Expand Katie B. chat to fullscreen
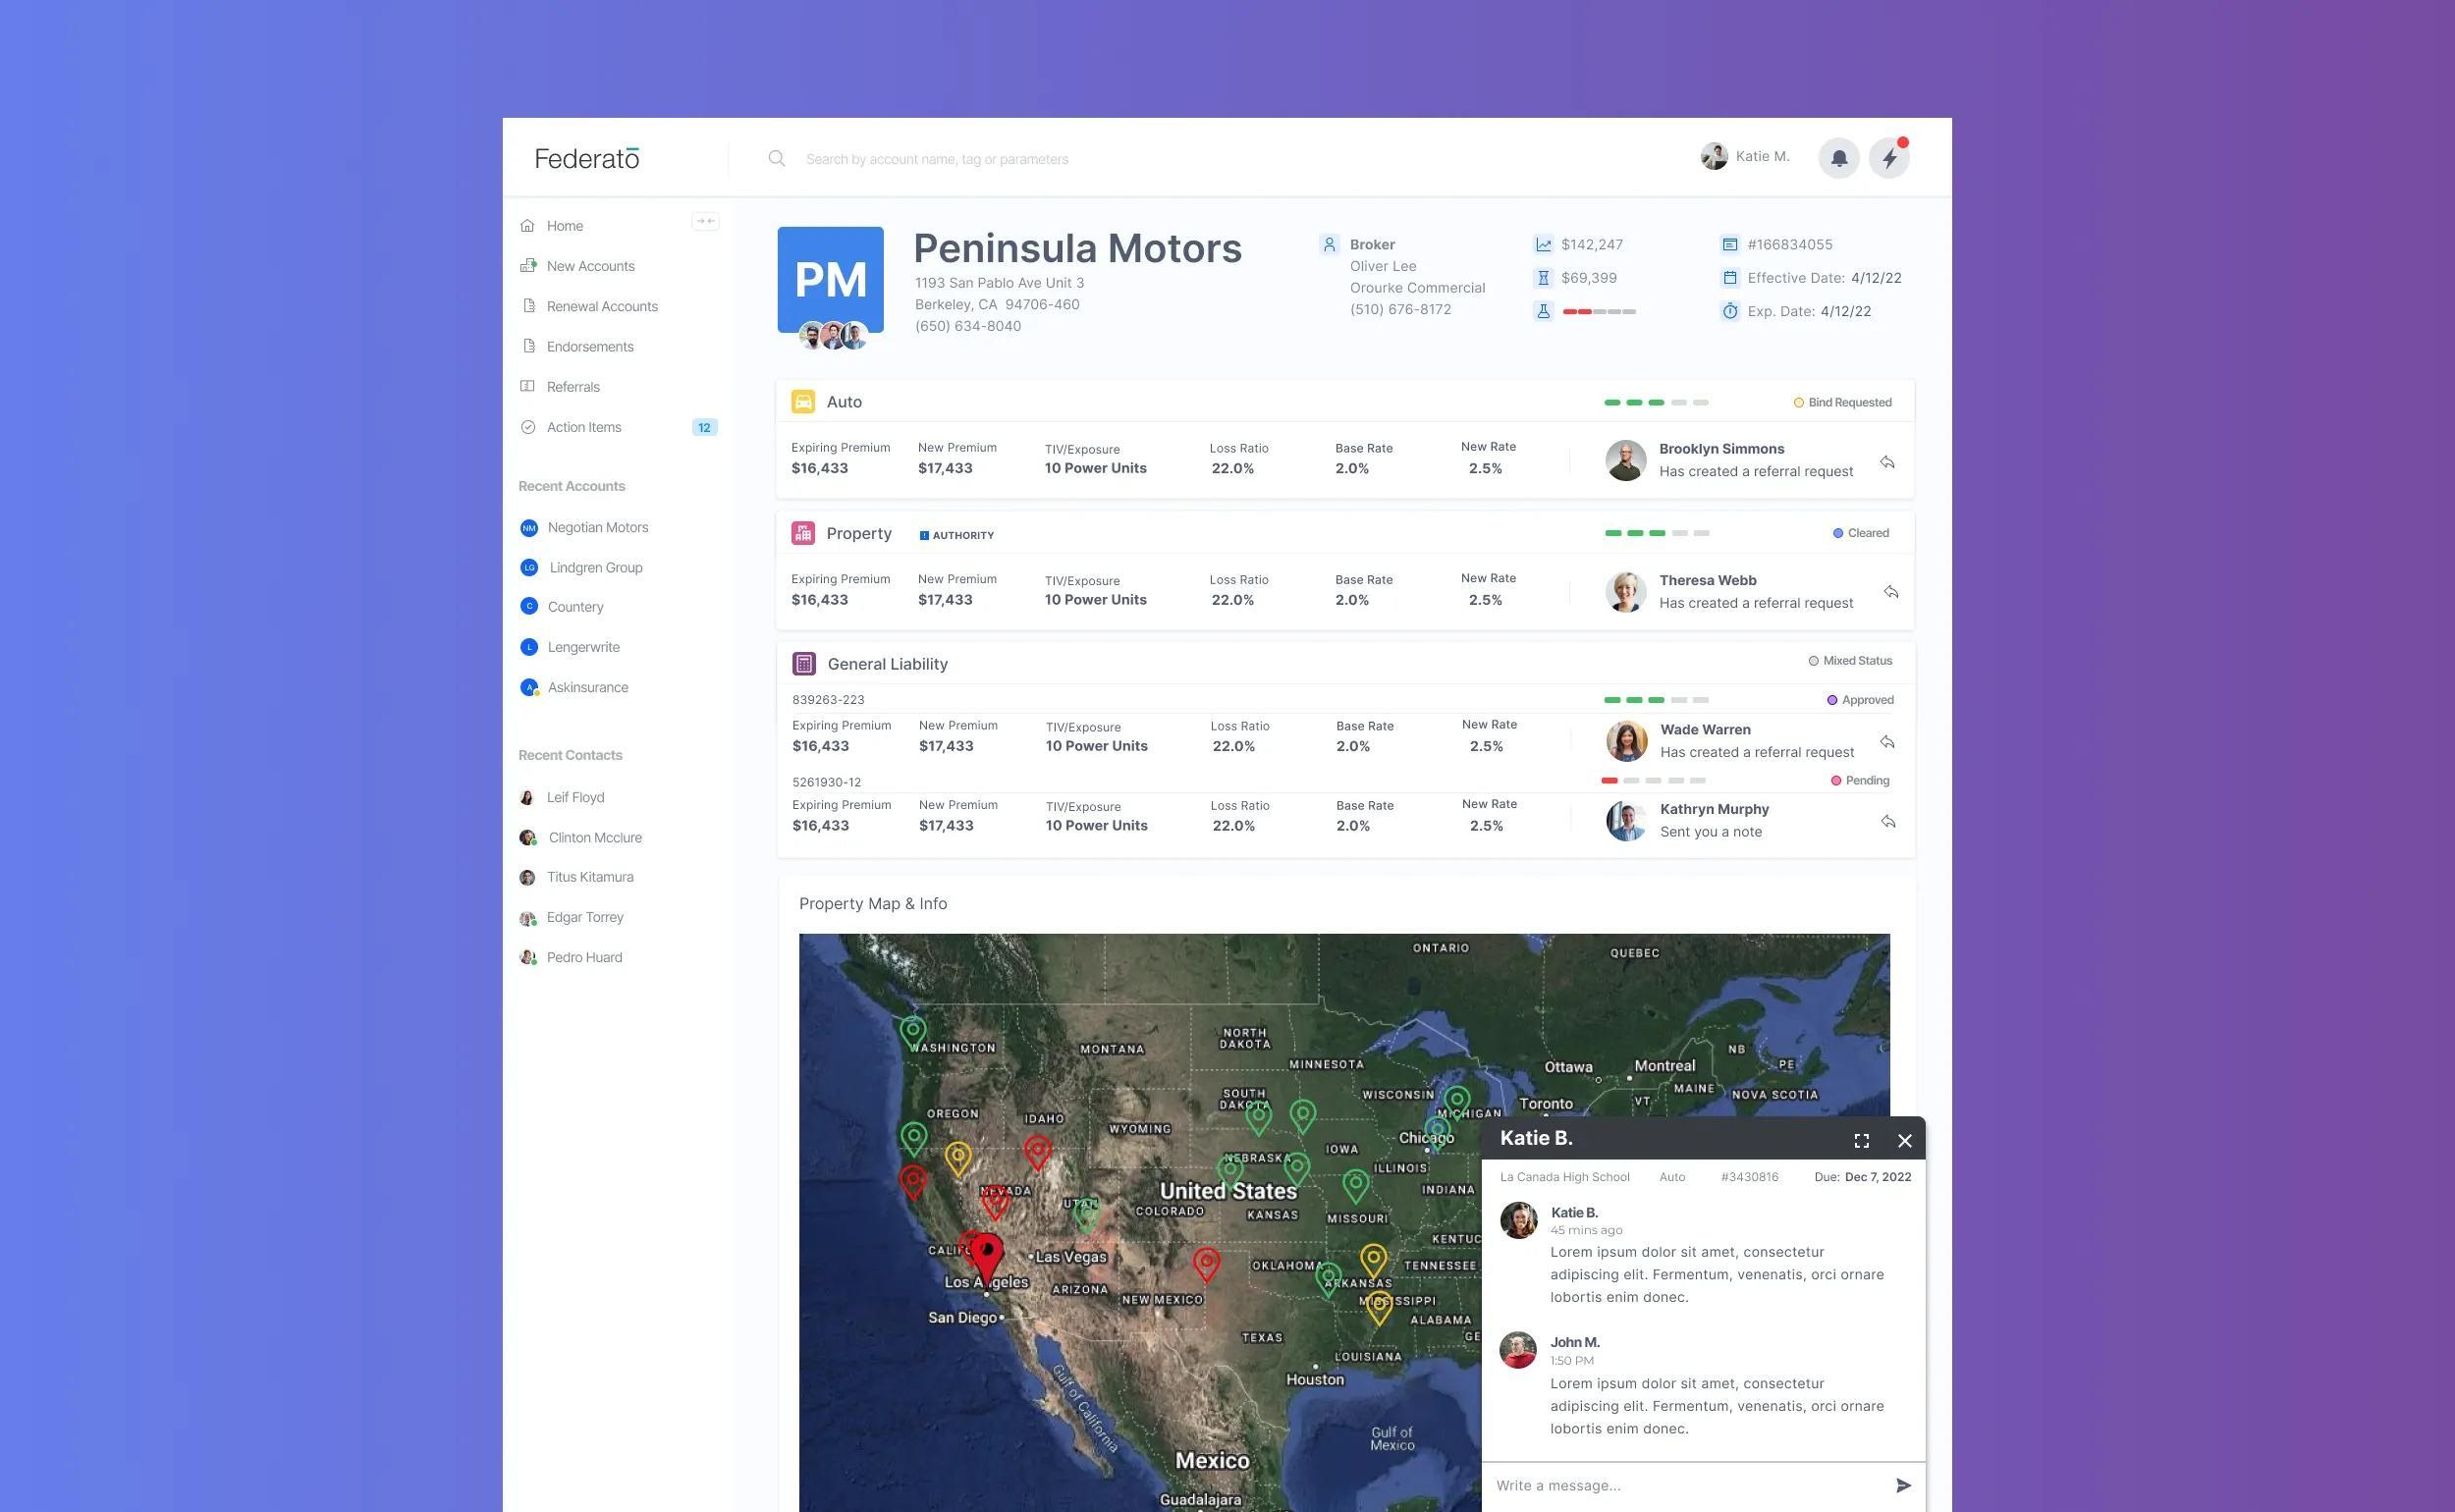Viewport: 2455px width, 1512px height. [x=1861, y=1140]
